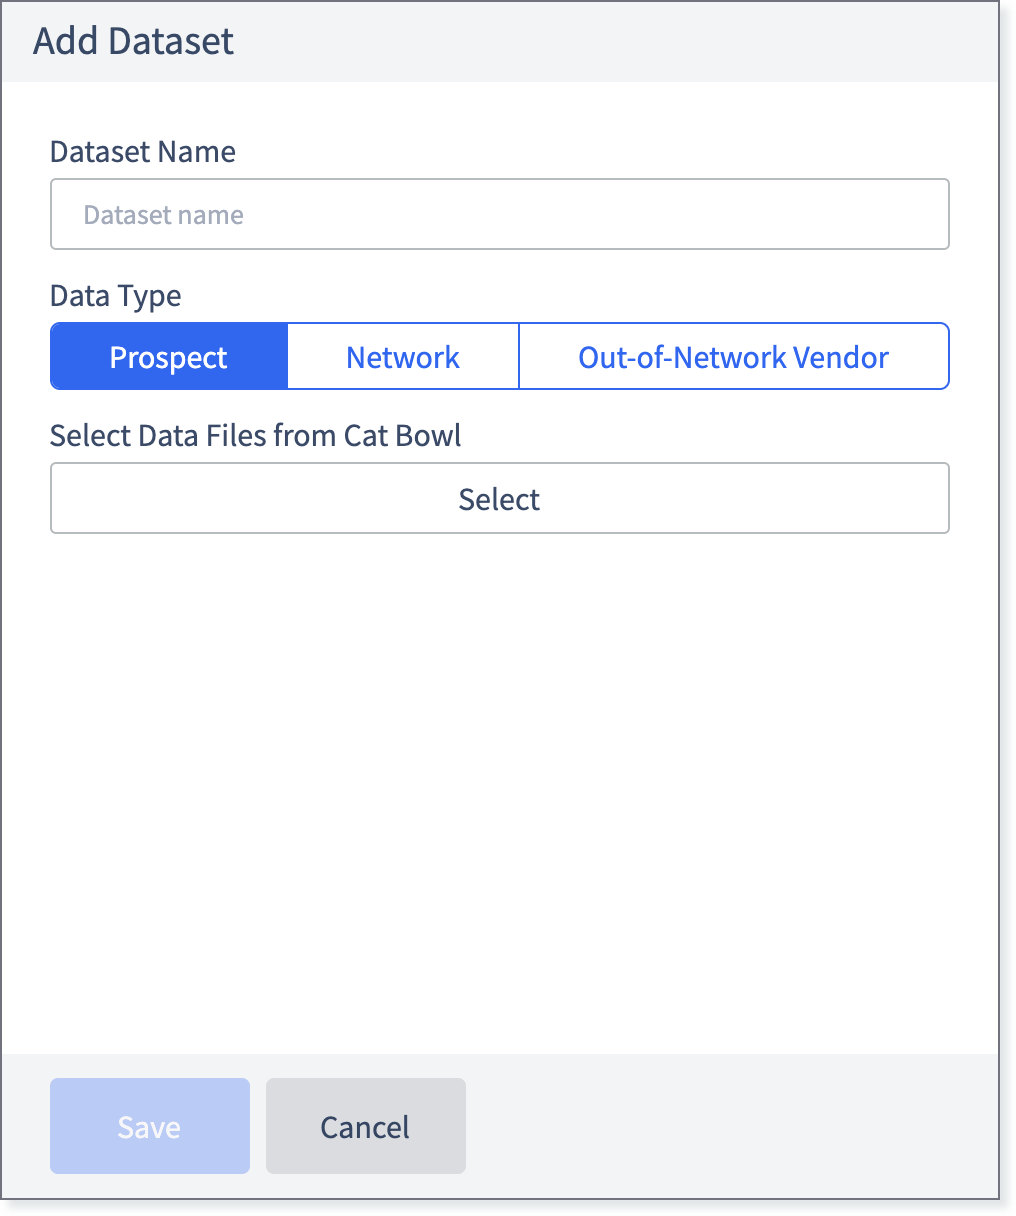
Task: Click the Select Data Files from Cat Bowl label
Action: (256, 436)
